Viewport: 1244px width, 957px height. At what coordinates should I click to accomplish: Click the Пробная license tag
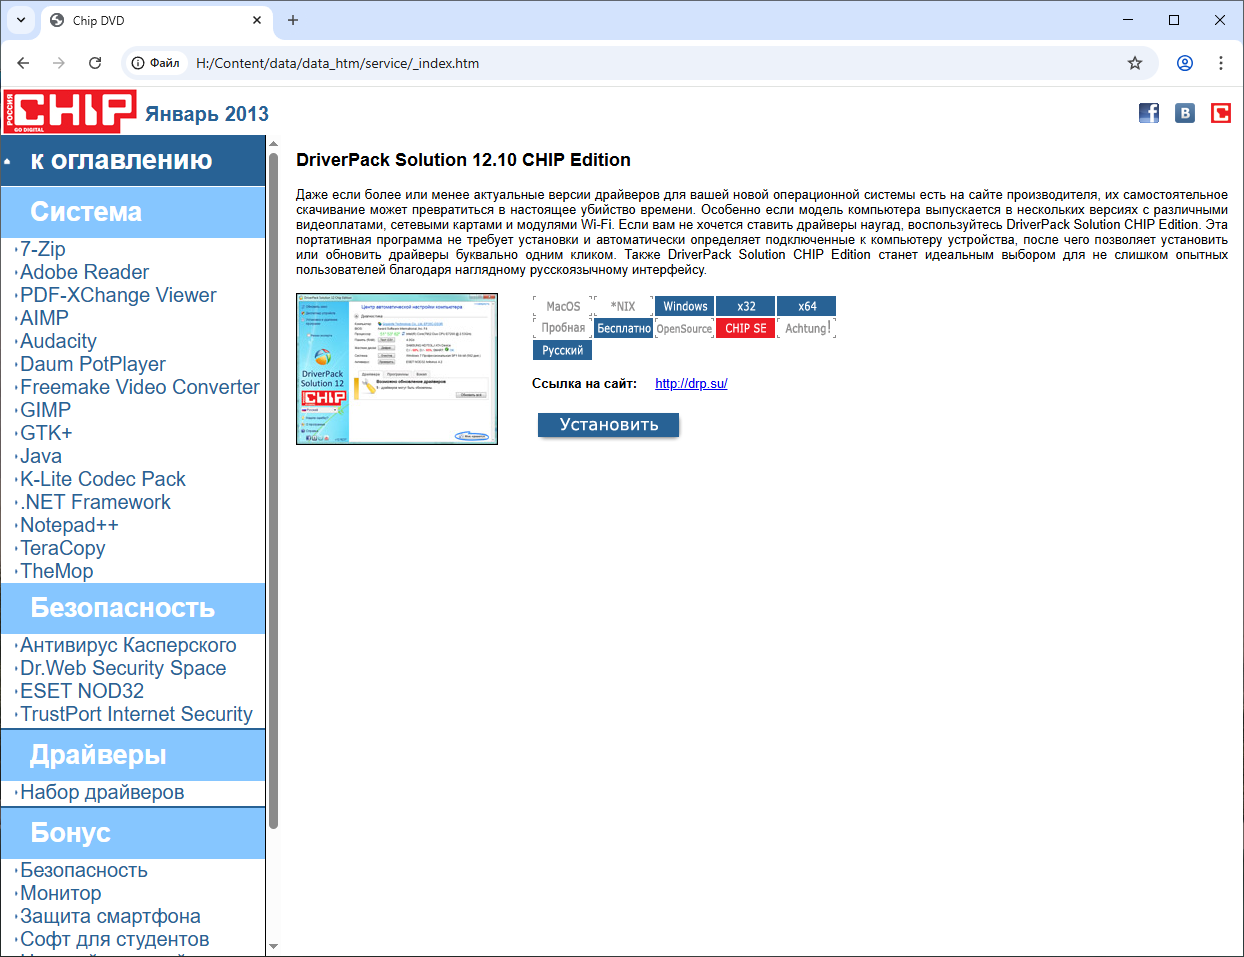563,328
